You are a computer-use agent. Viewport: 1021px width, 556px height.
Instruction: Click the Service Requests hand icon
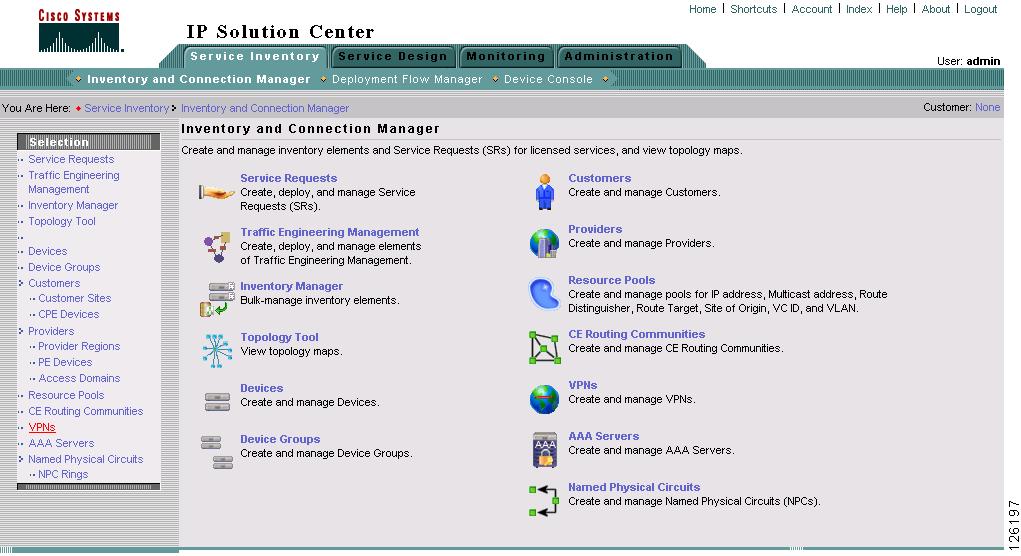coord(217,192)
